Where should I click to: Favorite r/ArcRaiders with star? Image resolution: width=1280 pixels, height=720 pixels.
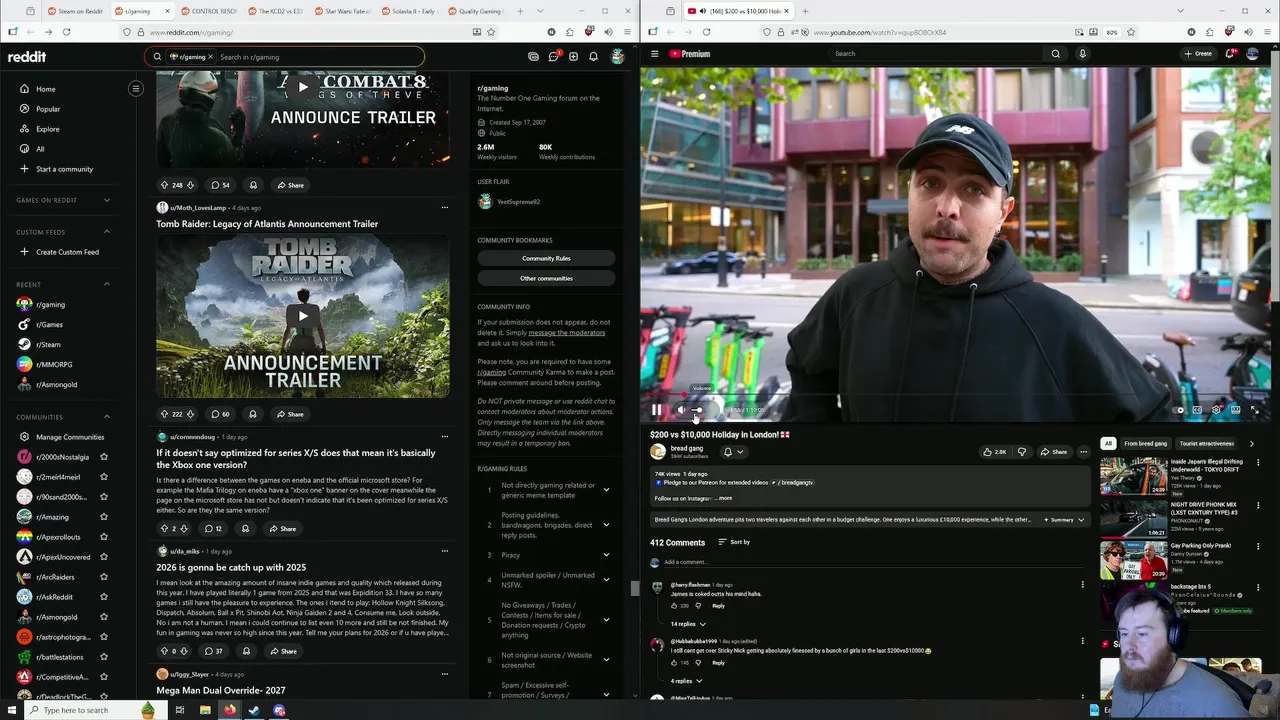tap(104, 577)
